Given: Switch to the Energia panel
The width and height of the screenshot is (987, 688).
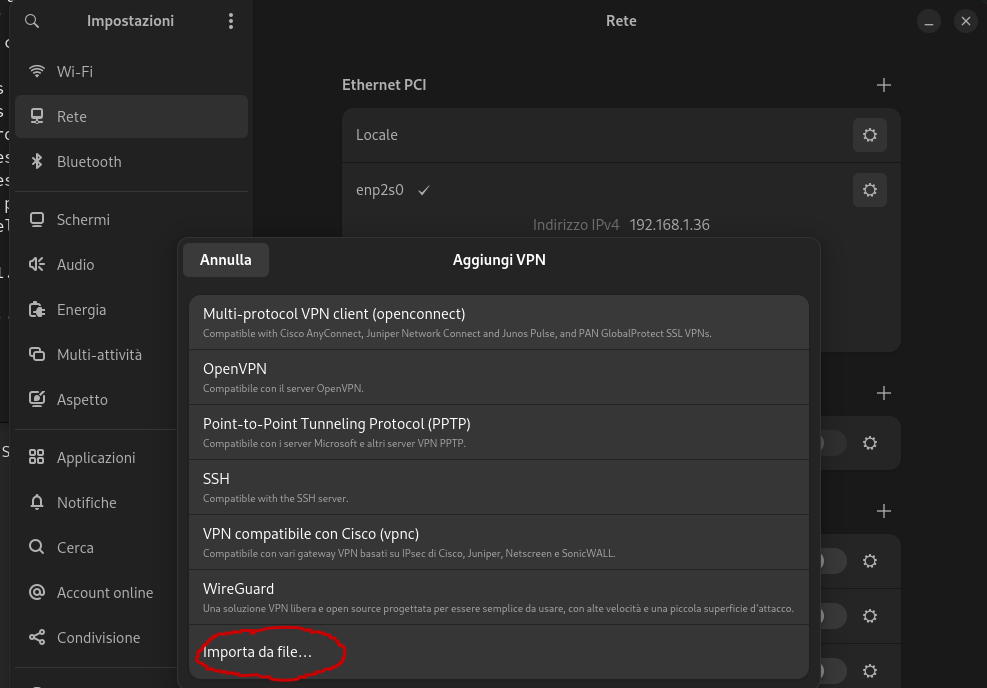Looking at the screenshot, I should [81, 310].
